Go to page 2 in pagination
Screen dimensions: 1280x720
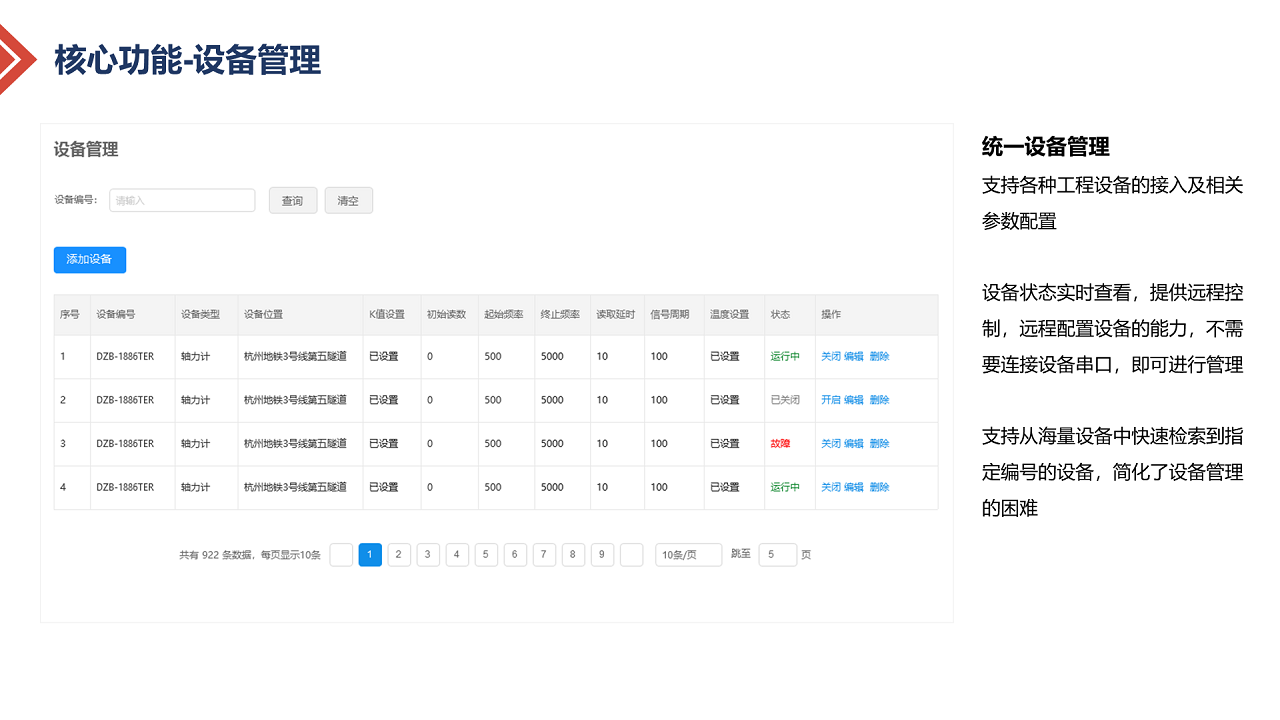click(x=399, y=555)
